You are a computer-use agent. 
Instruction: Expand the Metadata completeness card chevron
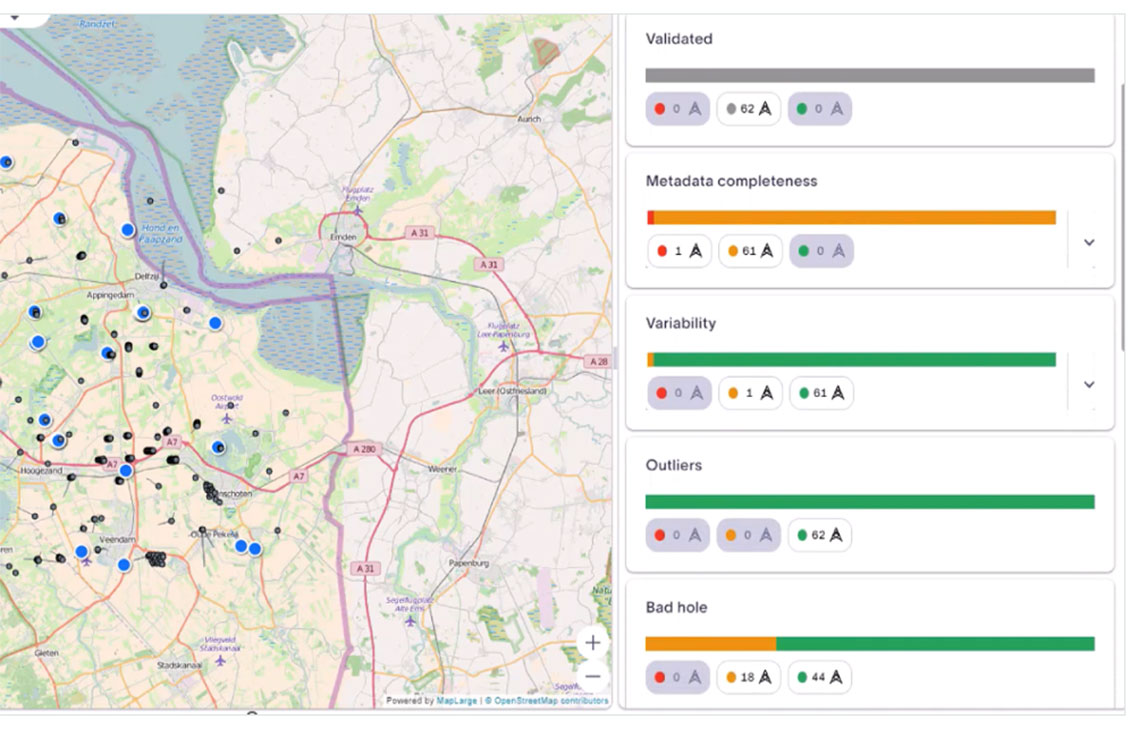click(x=1090, y=242)
